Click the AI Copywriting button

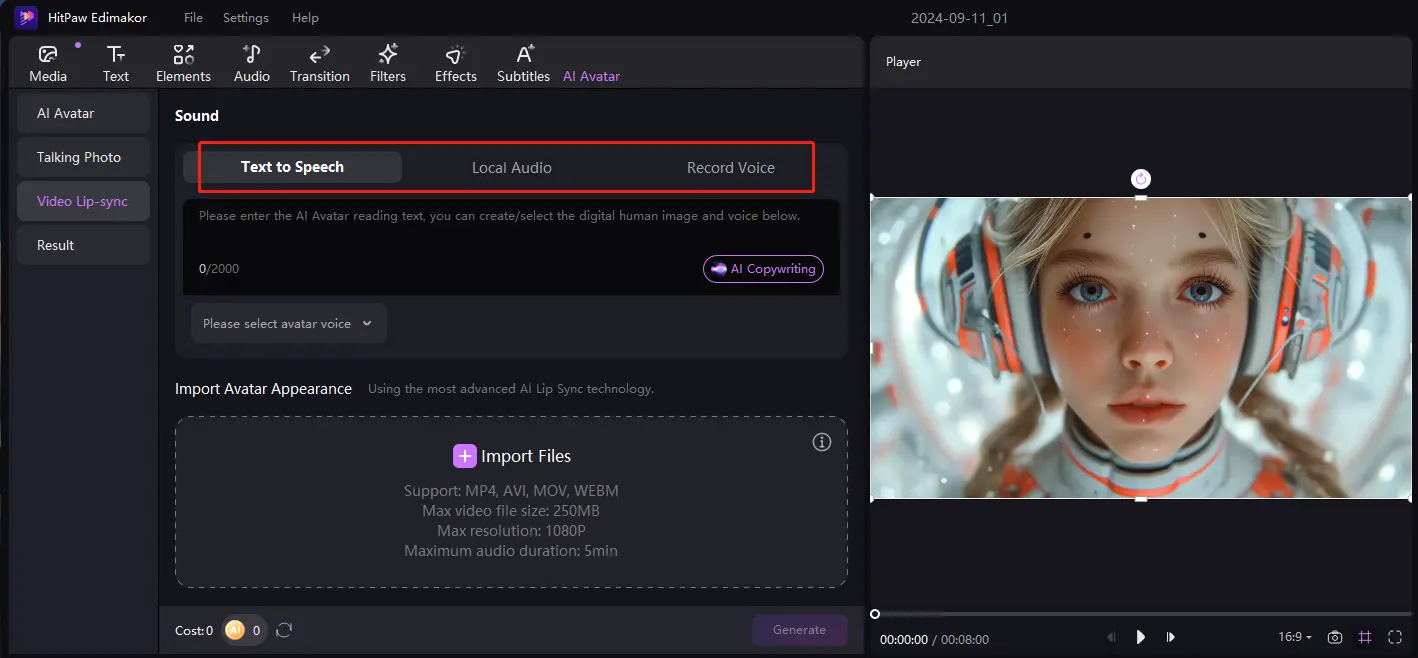[x=763, y=268]
